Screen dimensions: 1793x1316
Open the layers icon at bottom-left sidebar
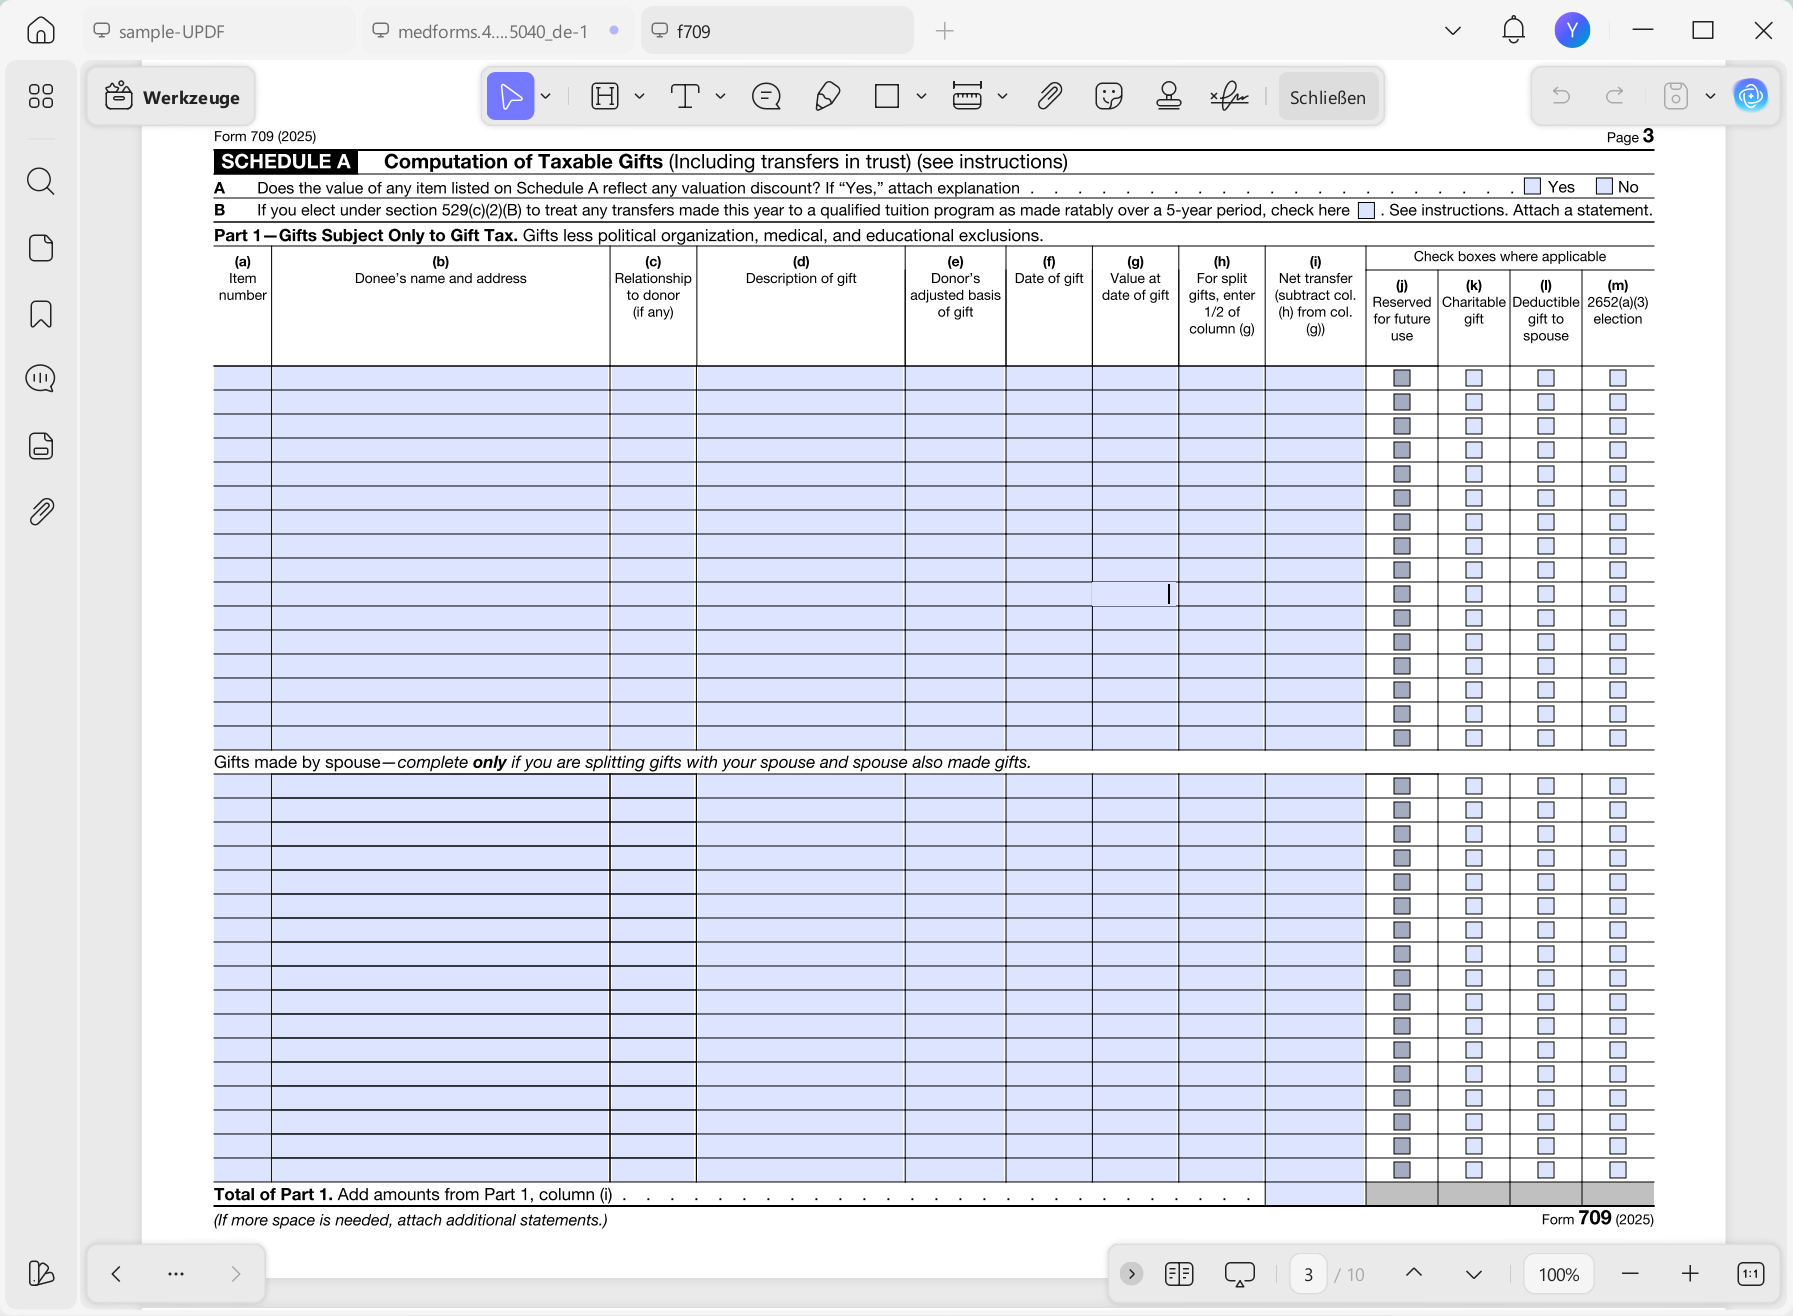click(41, 1273)
